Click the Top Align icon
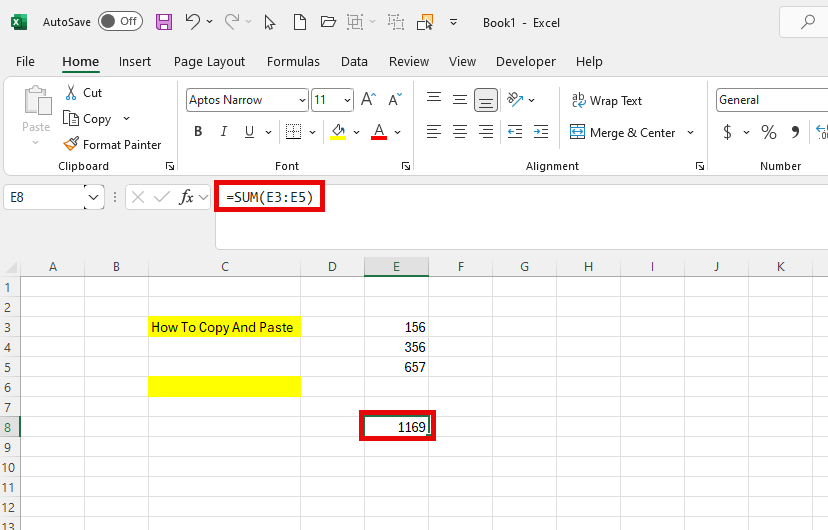 point(434,99)
